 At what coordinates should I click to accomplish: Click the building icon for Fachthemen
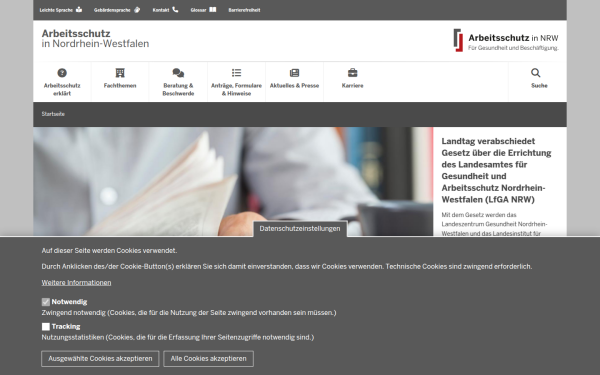tap(120, 73)
